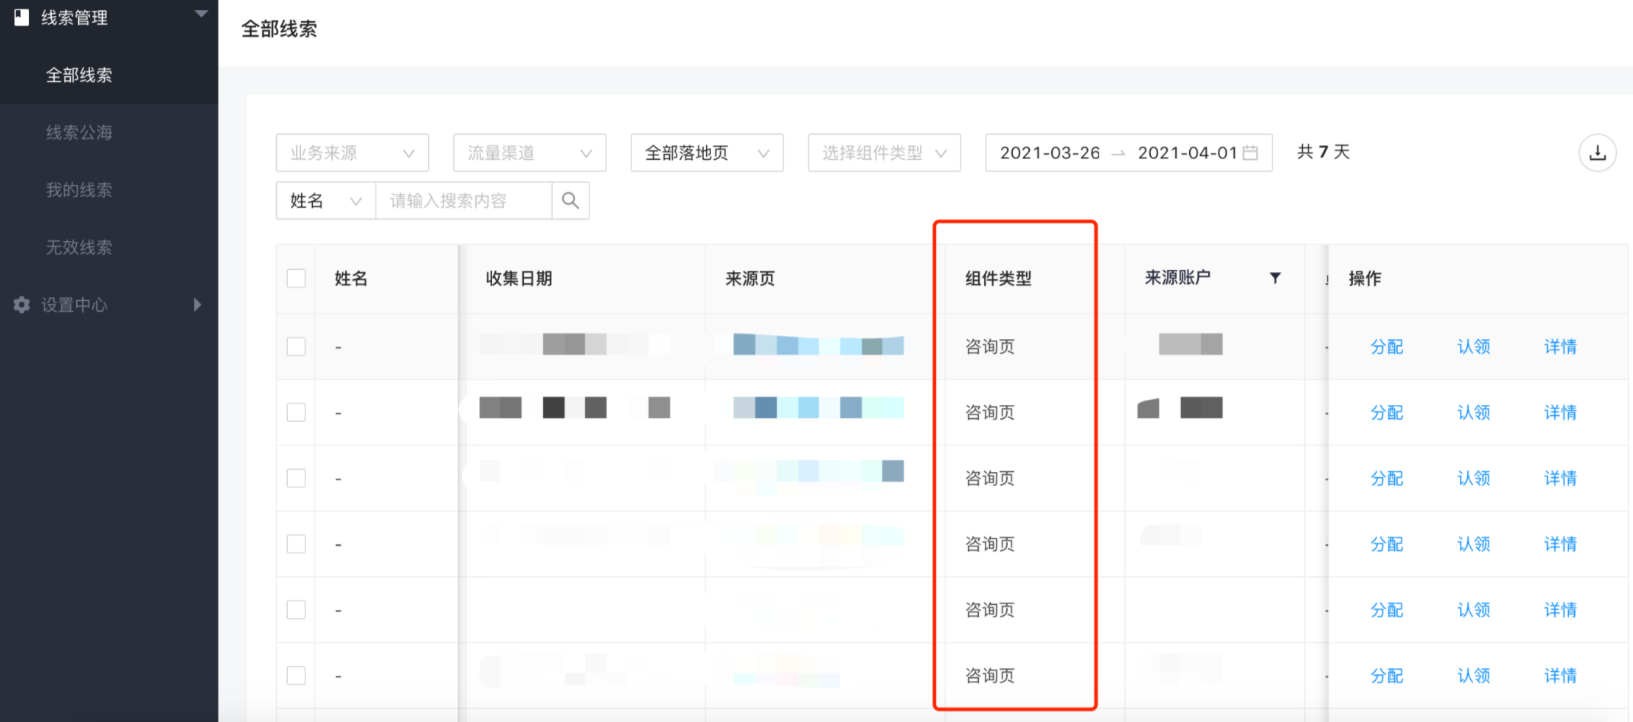Click 咨询页 cell in the fourth row

990,545
